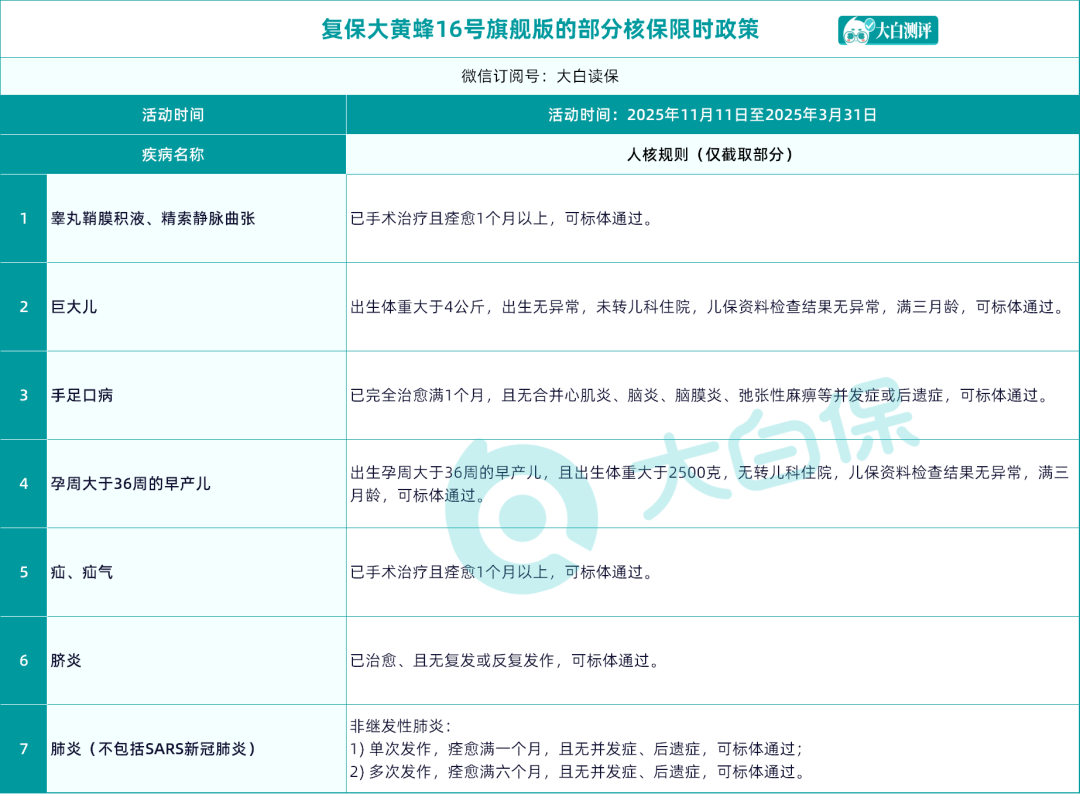Select the 人核规则（仅截取部分）column header
Image resolution: width=1080 pixels, height=794 pixels.
pos(712,155)
